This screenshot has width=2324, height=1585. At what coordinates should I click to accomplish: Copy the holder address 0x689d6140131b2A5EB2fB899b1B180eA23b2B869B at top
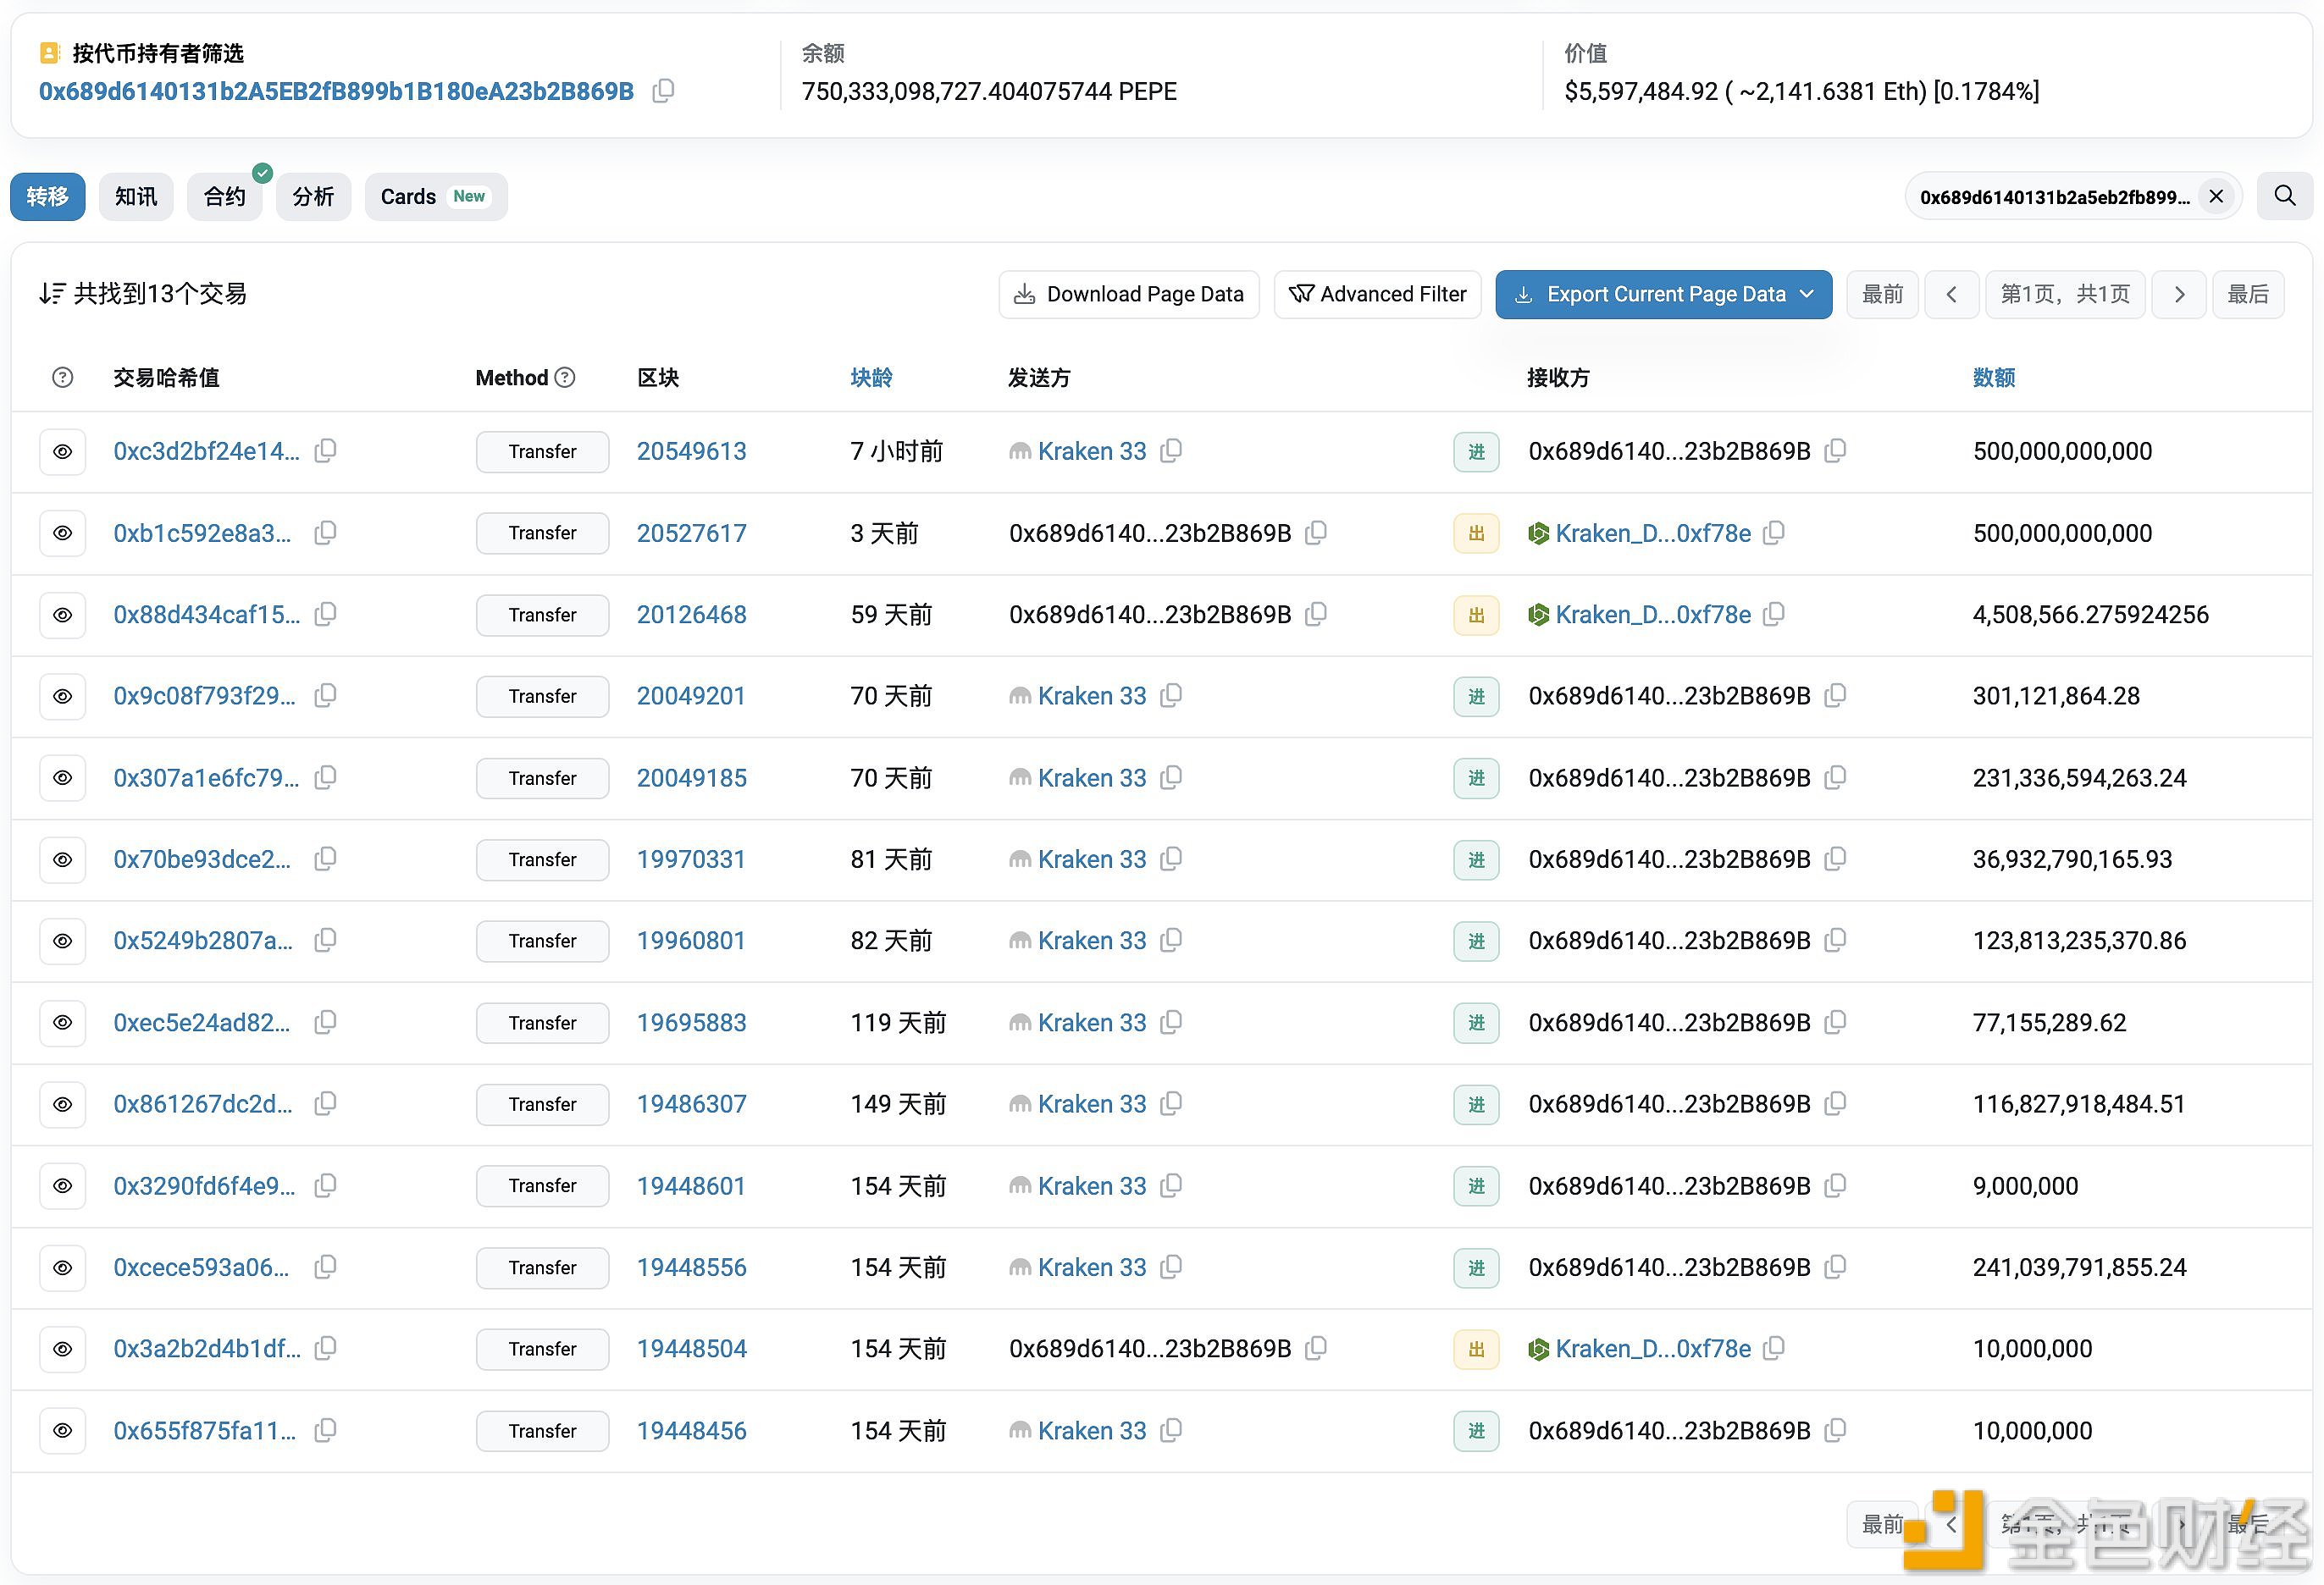point(663,91)
